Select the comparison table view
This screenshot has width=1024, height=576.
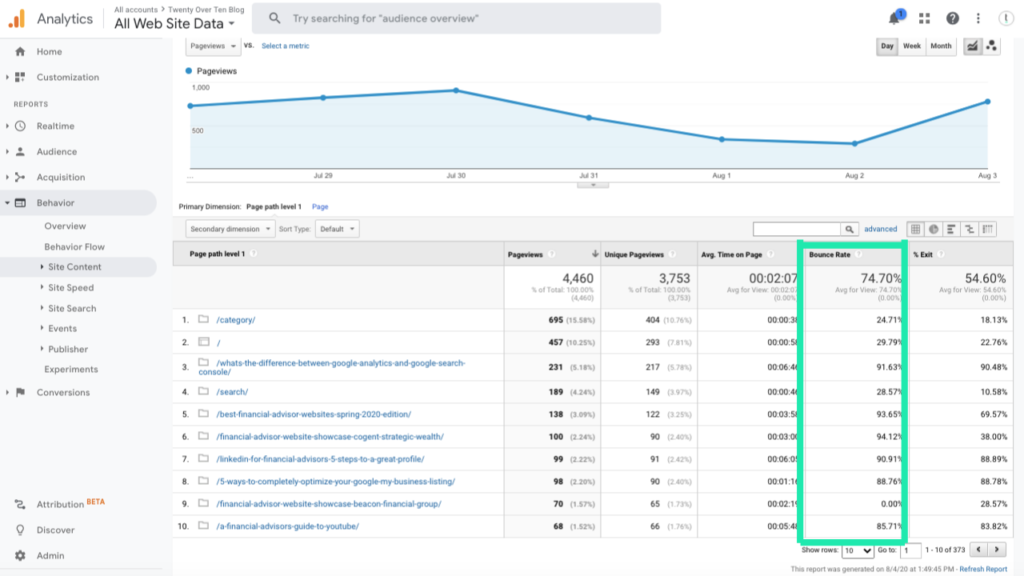[970, 230]
